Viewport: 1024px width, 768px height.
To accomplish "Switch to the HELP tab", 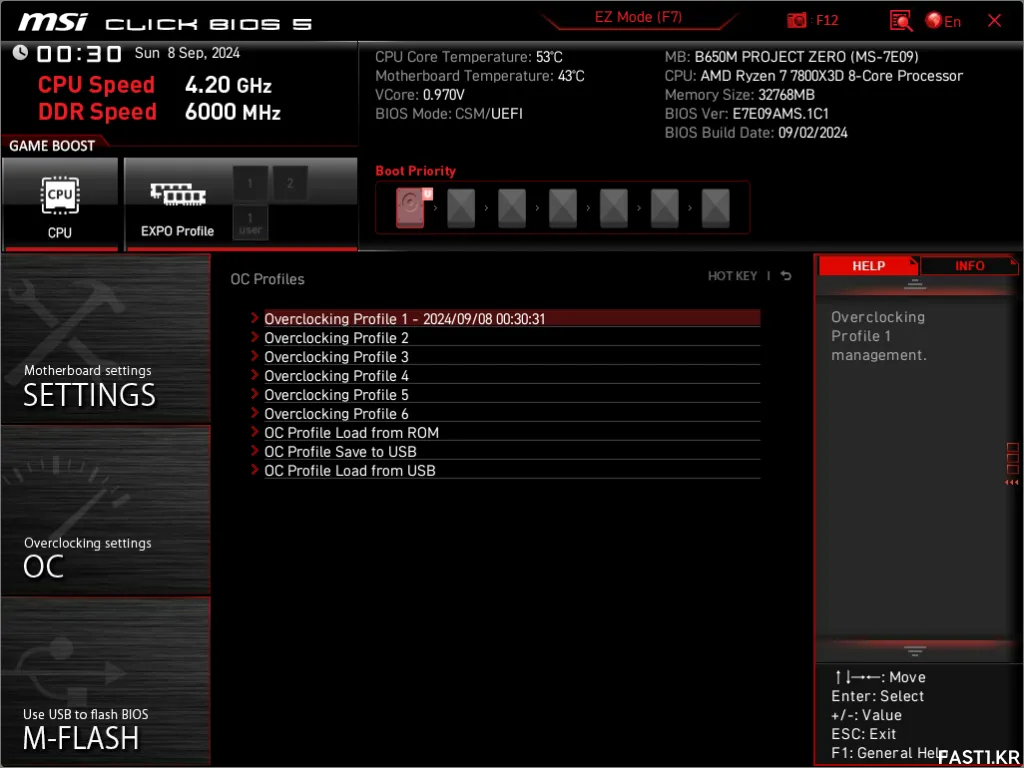I will [869, 266].
